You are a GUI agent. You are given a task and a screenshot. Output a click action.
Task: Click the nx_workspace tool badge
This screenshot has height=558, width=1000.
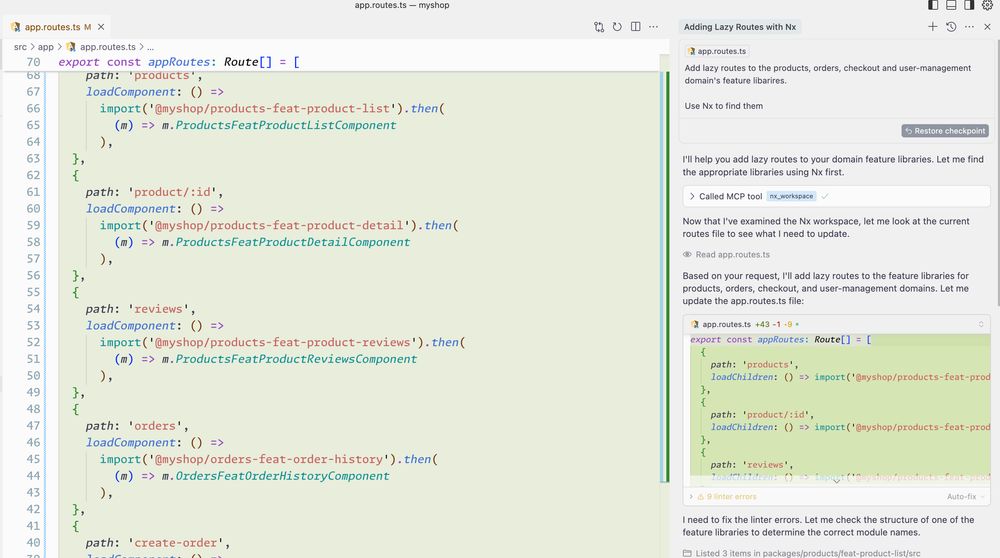pos(791,196)
